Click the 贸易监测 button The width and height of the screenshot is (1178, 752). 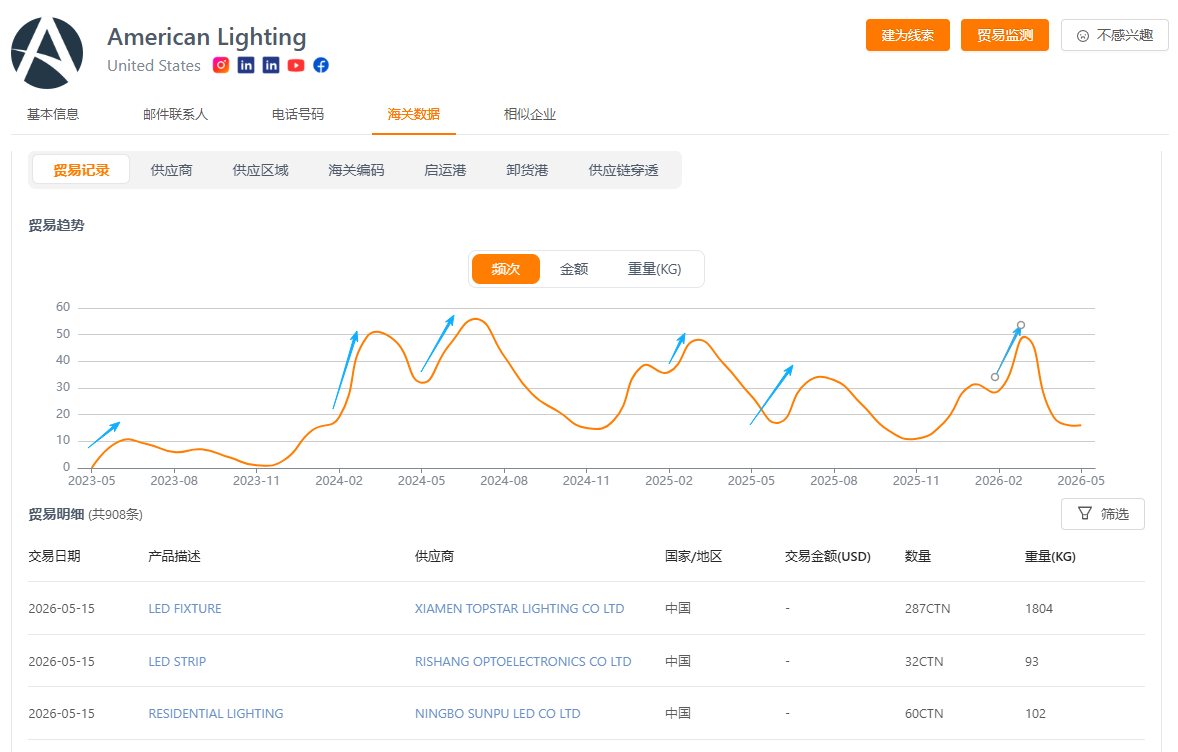tap(1004, 35)
